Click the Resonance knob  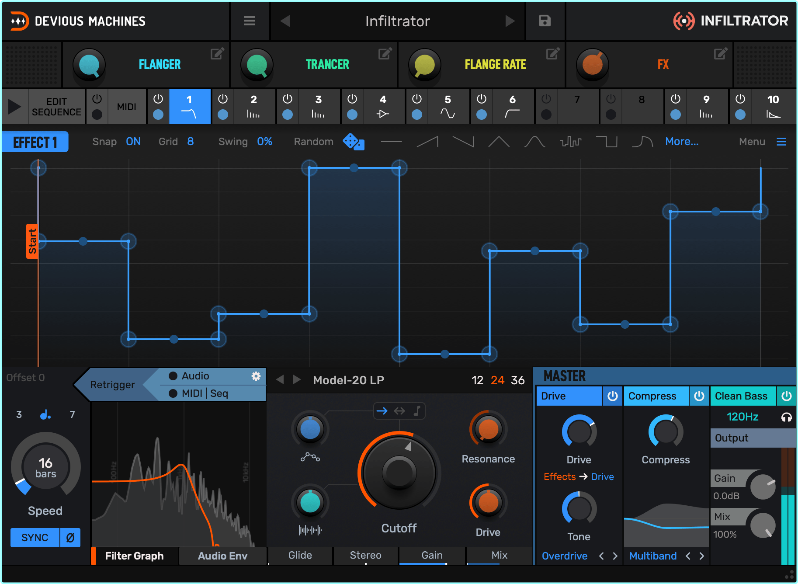click(488, 429)
